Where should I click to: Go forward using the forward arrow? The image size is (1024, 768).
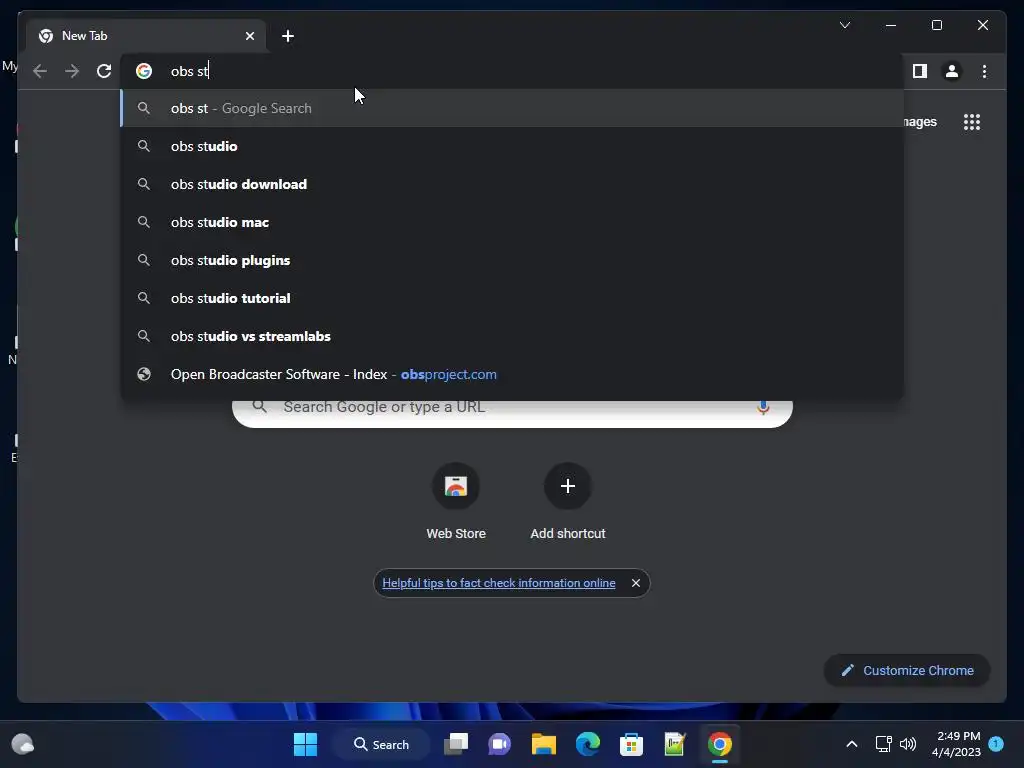click(72, 71)
